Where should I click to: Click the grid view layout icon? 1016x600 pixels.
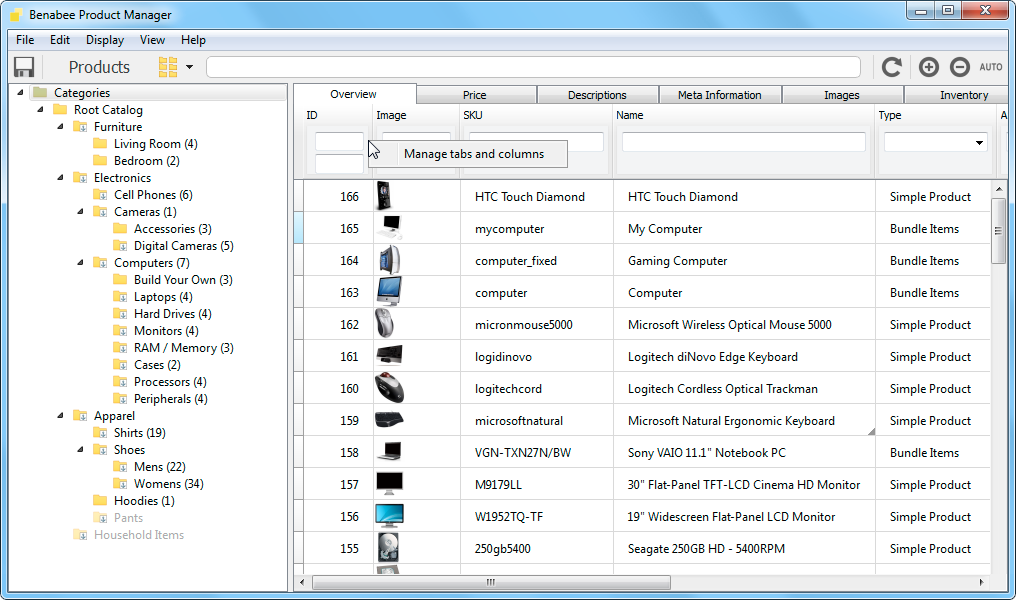(168, 67)
